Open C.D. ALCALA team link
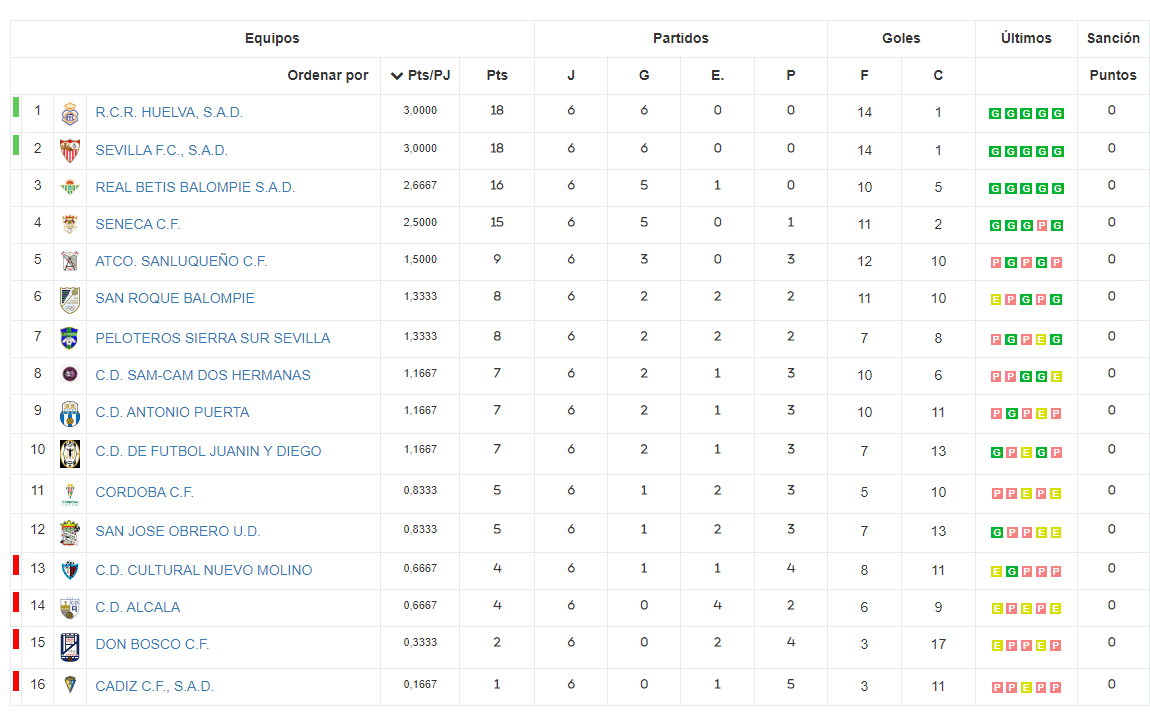This screenshot has width=1150, height=717. pyautogui.click(x=138, y=608)
